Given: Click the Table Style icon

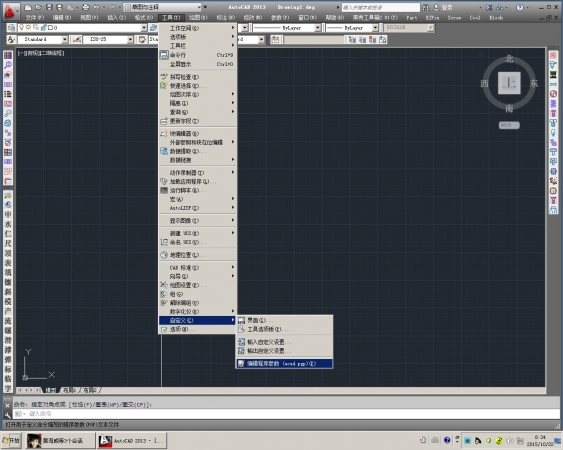Looking at the screenshot, I should tap(142, 39).
